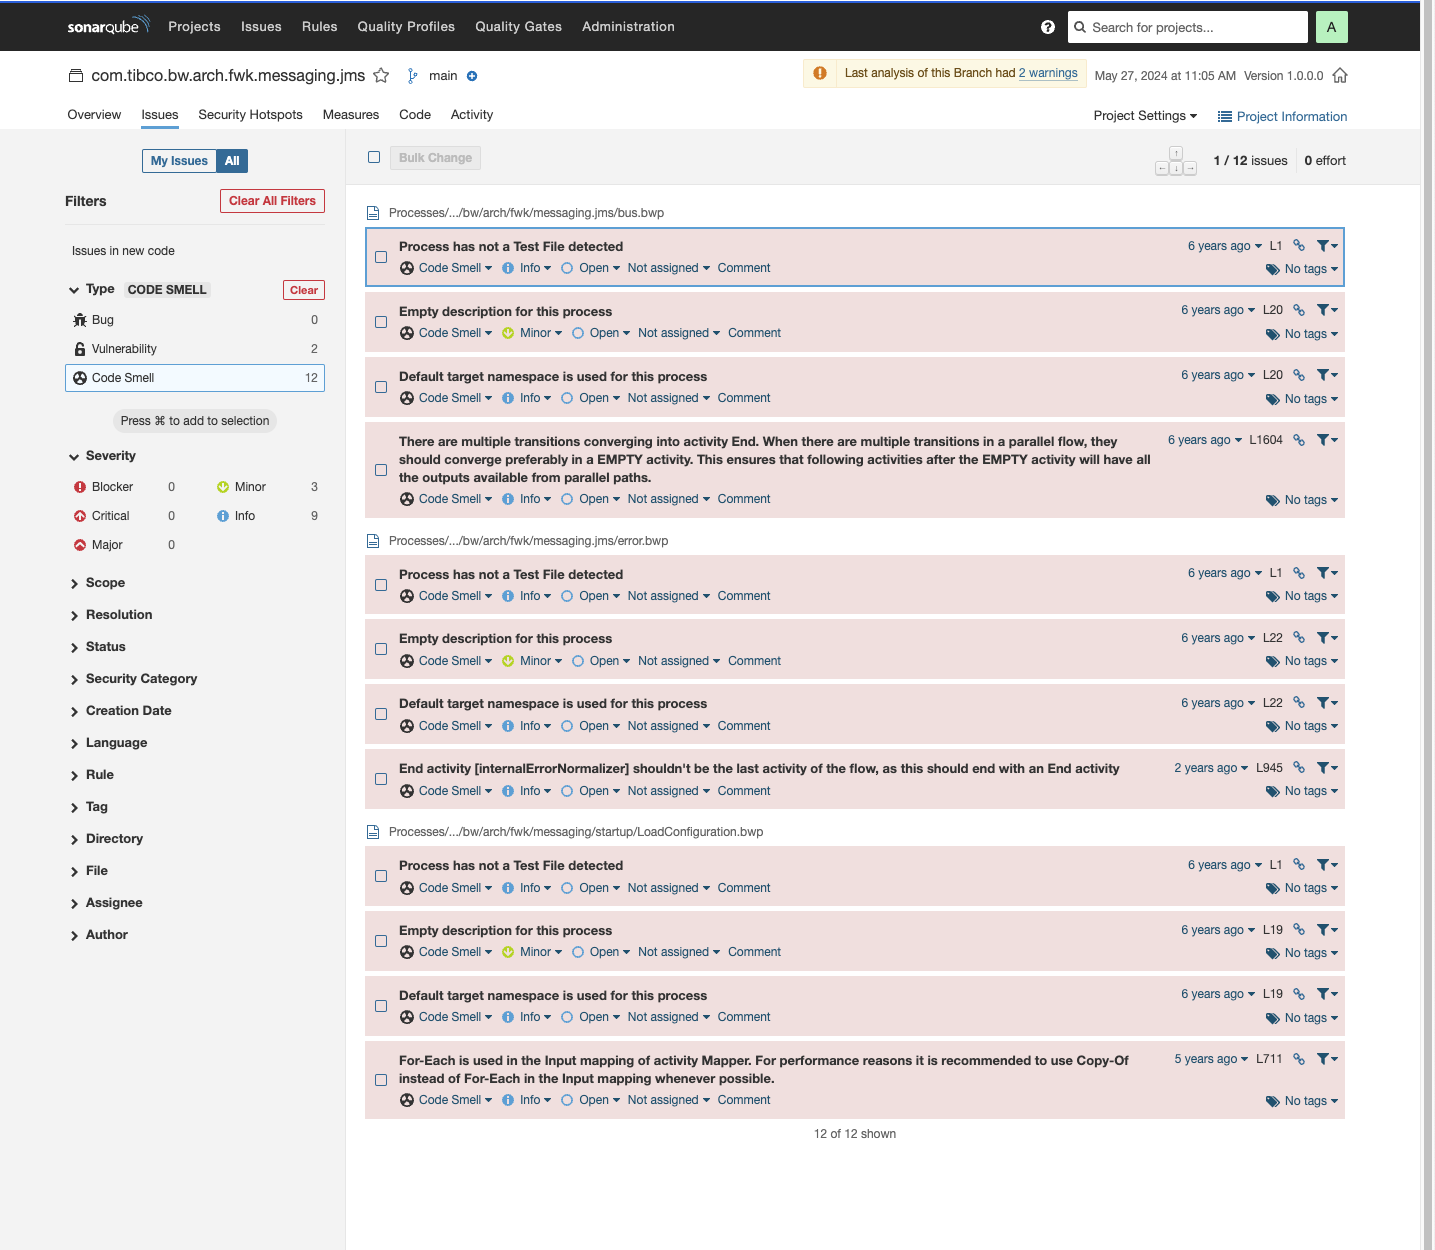
Task: Focus the Search for projects field
Action: [1188, 27]
